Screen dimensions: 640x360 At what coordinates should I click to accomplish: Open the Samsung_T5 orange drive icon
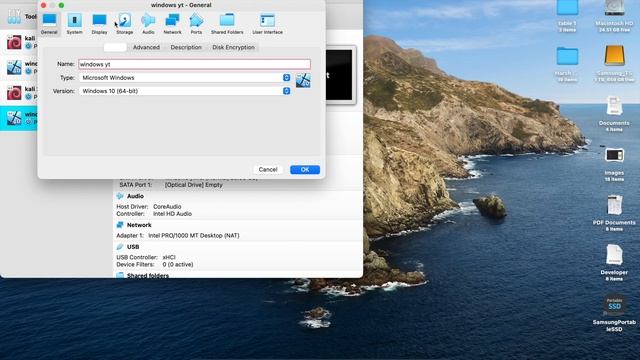[x=614, y=64]
